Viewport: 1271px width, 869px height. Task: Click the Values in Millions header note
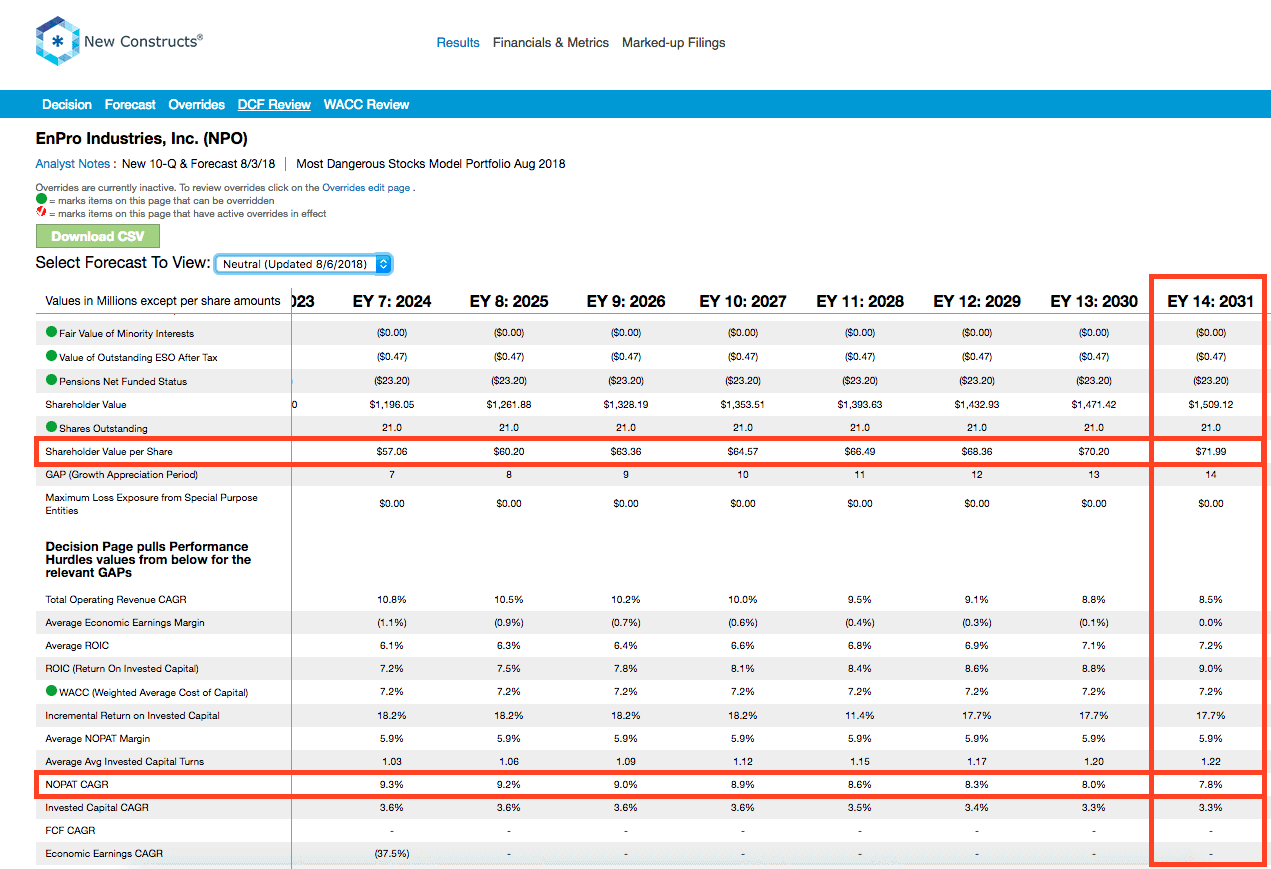[163, 301]
